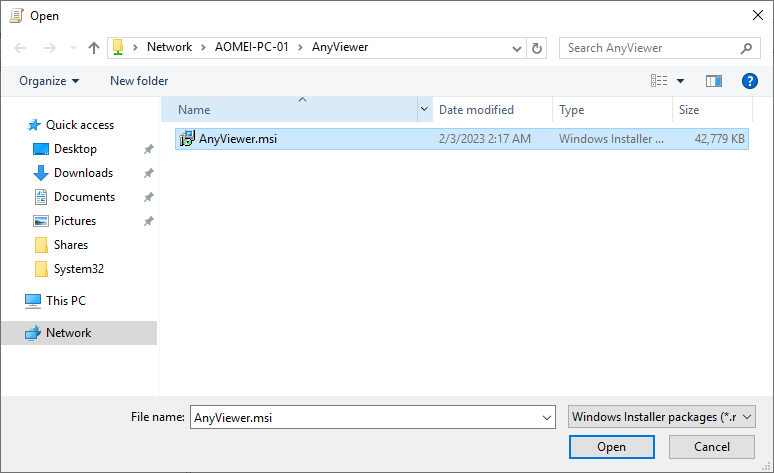
Task: Click the change view layout icon
Action: pyautogui.click(x=659, y=81)
